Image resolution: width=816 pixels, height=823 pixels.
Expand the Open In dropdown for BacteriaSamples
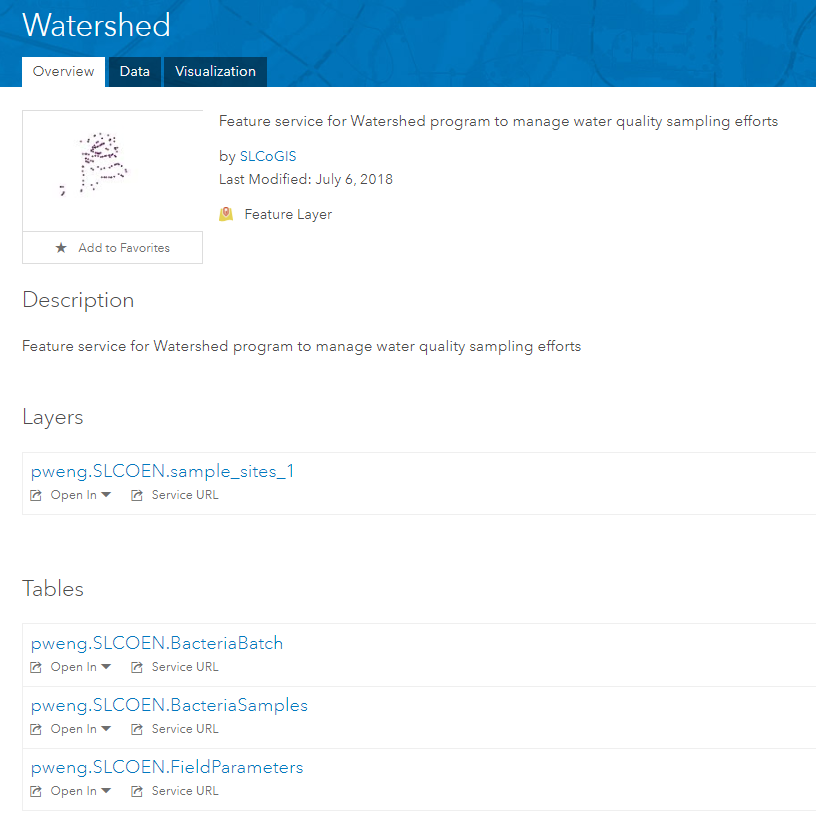point(81,729)
